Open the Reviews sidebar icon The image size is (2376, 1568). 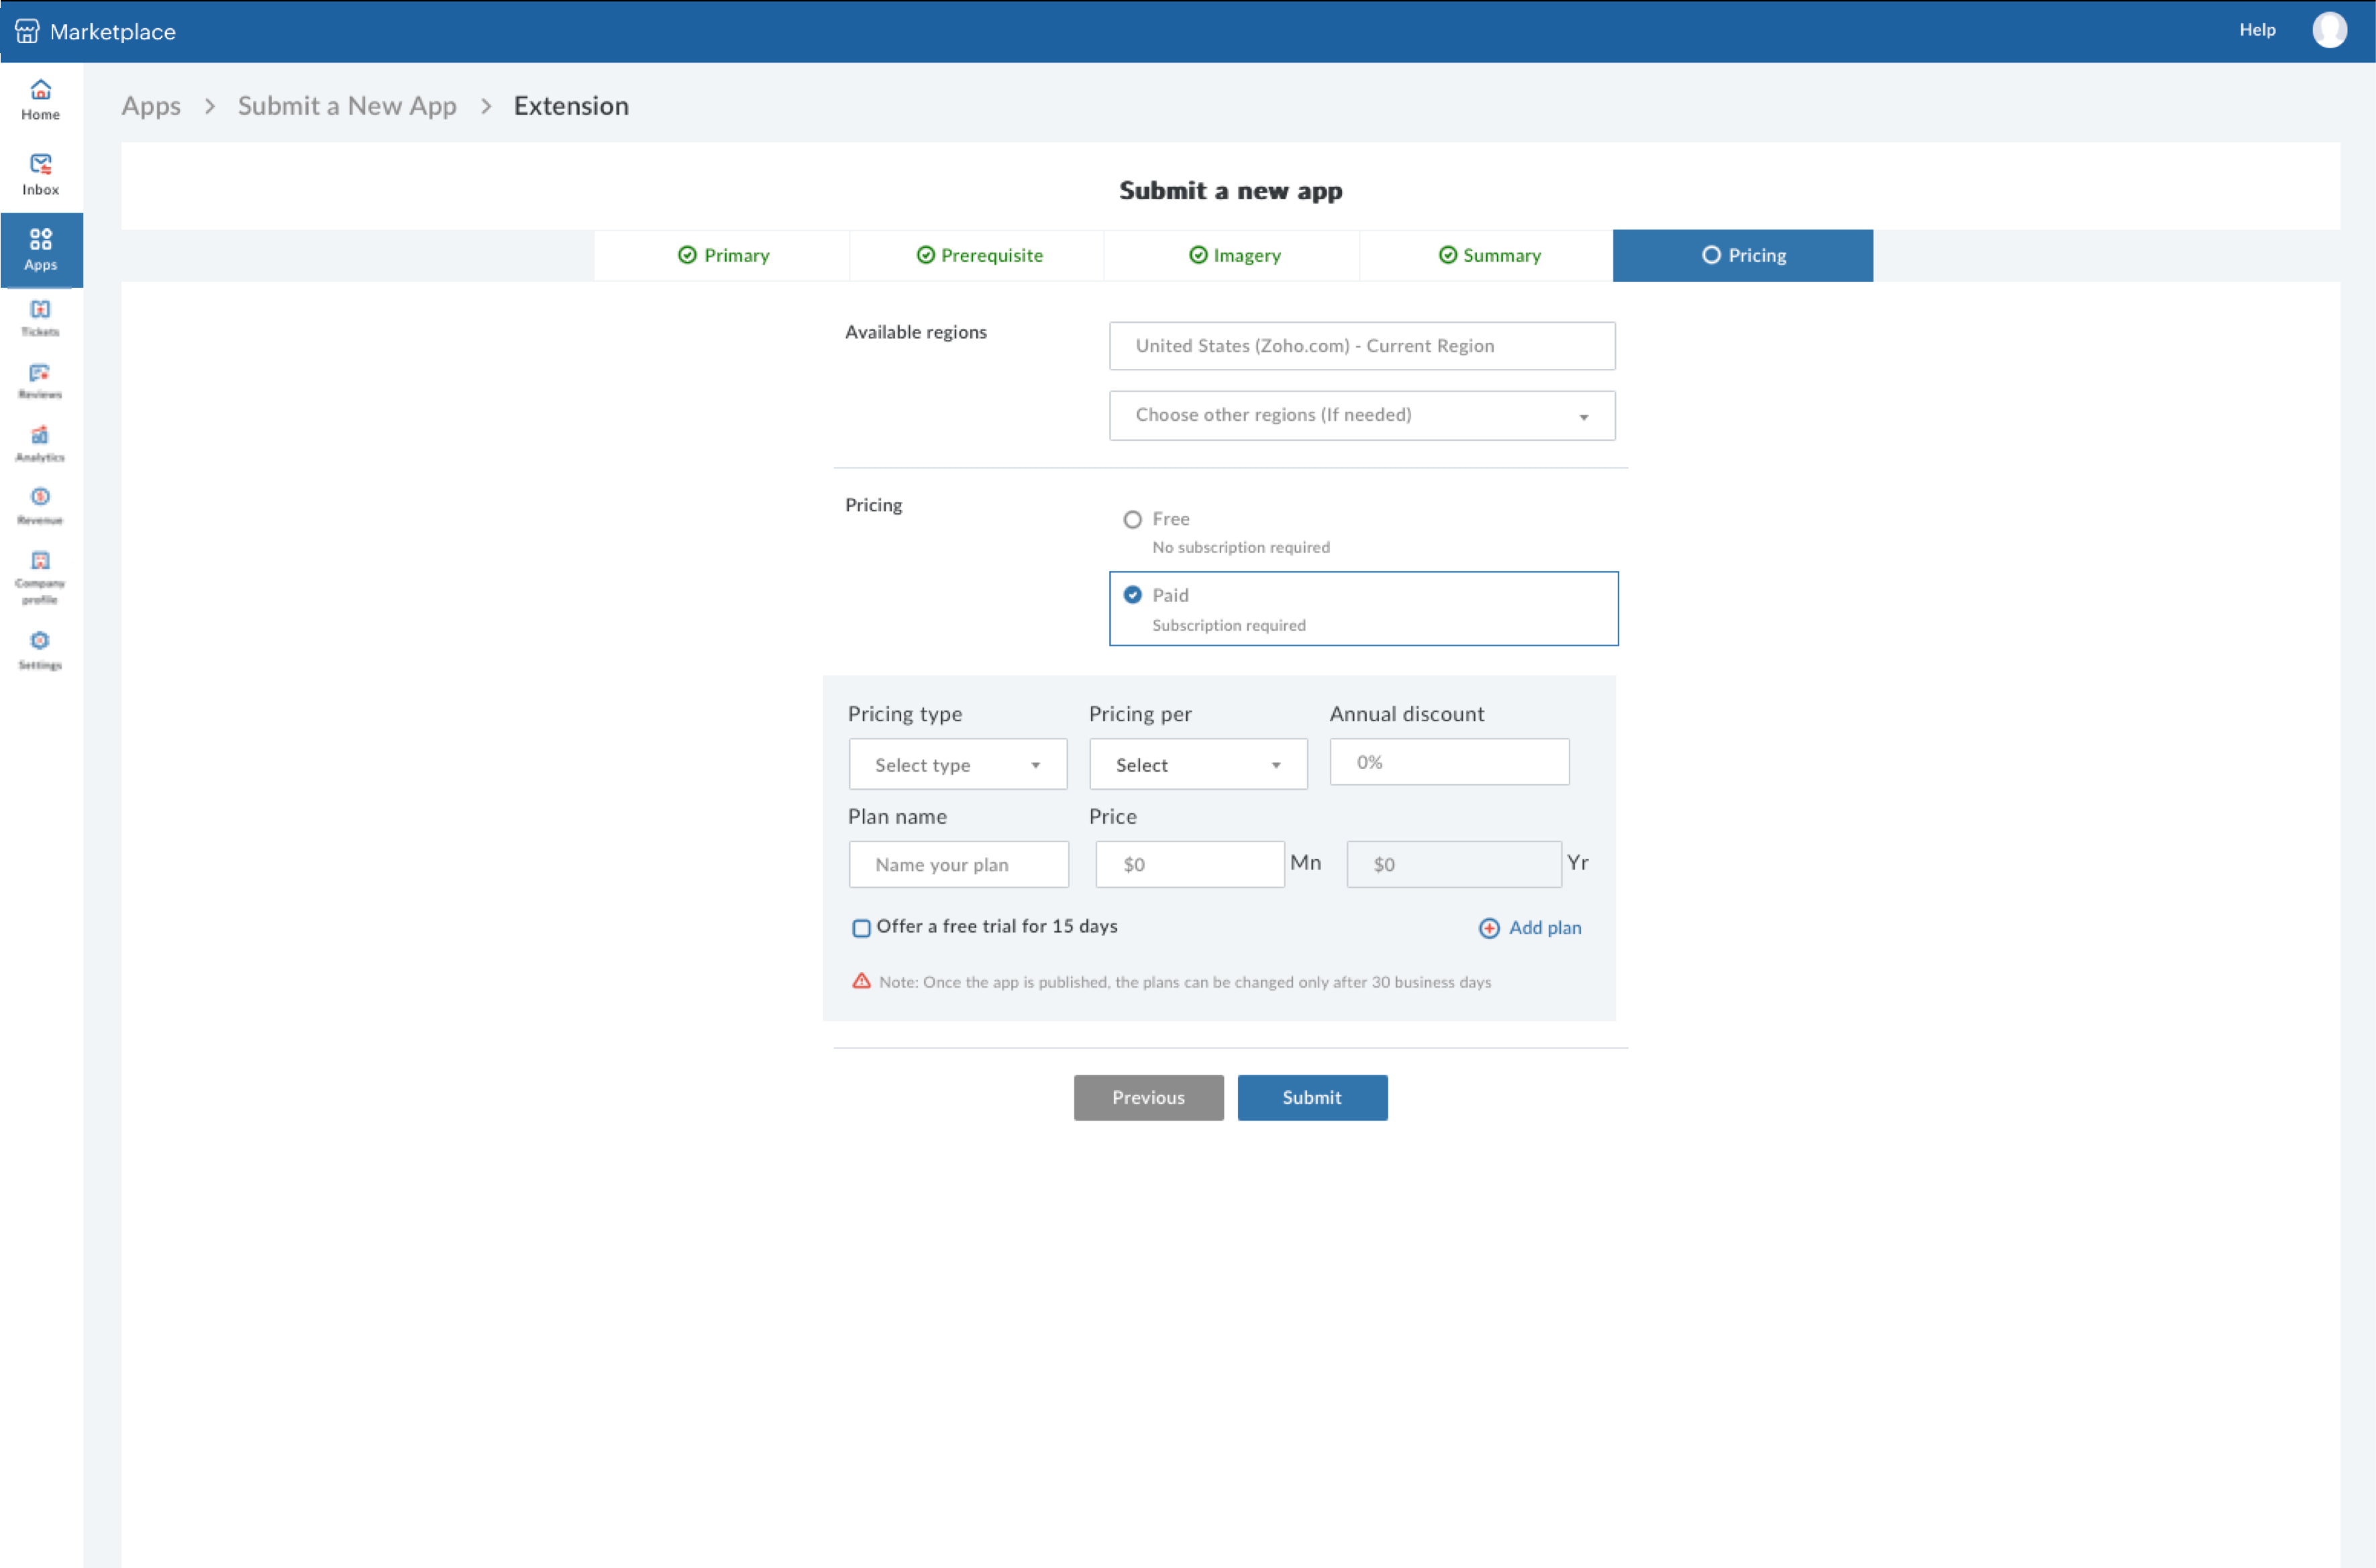[x=40, y=380]
